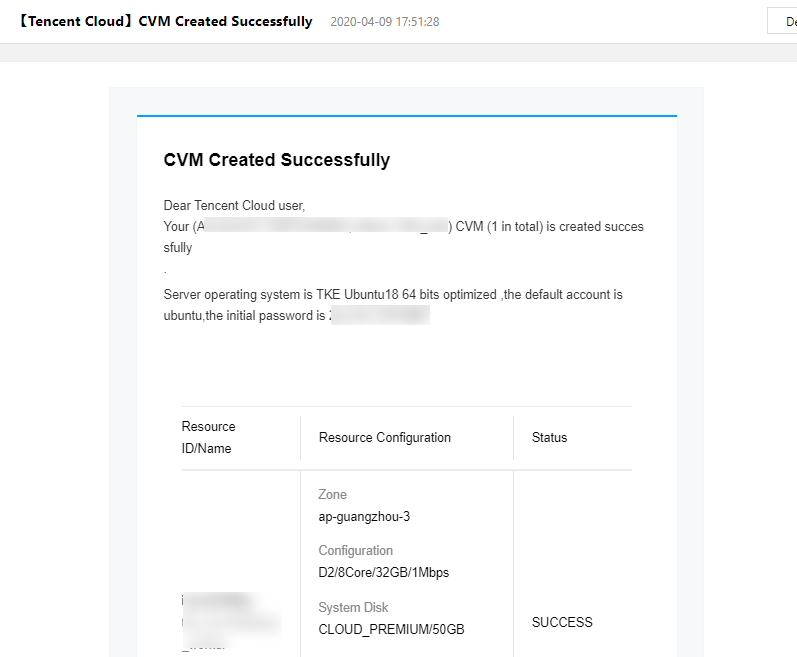The height and width of the screenshot is (657, 797).
Task: Click the Configuration label in the table
Action: click(355, 550)
